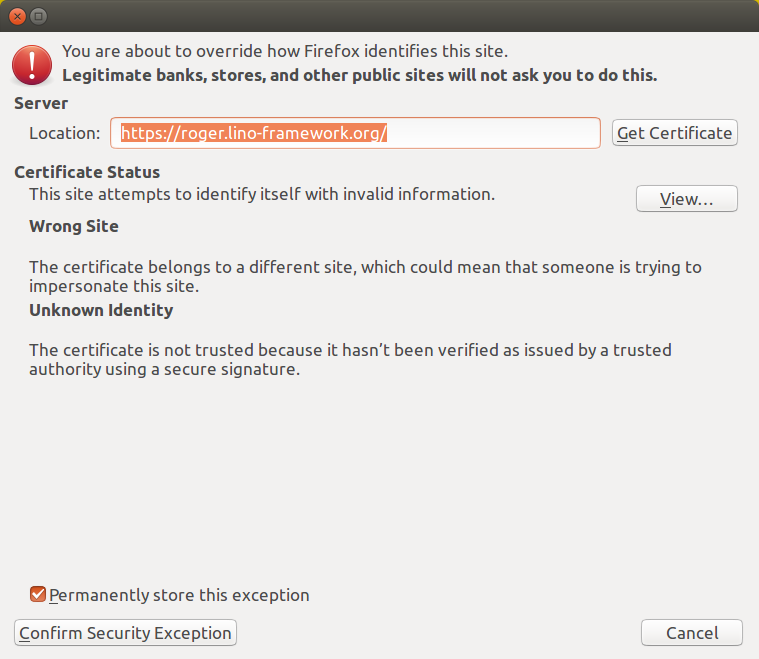
Task: Uncheck Permanently store this exception checkbox
Action: pyautogui.click(x=38, y=594)
